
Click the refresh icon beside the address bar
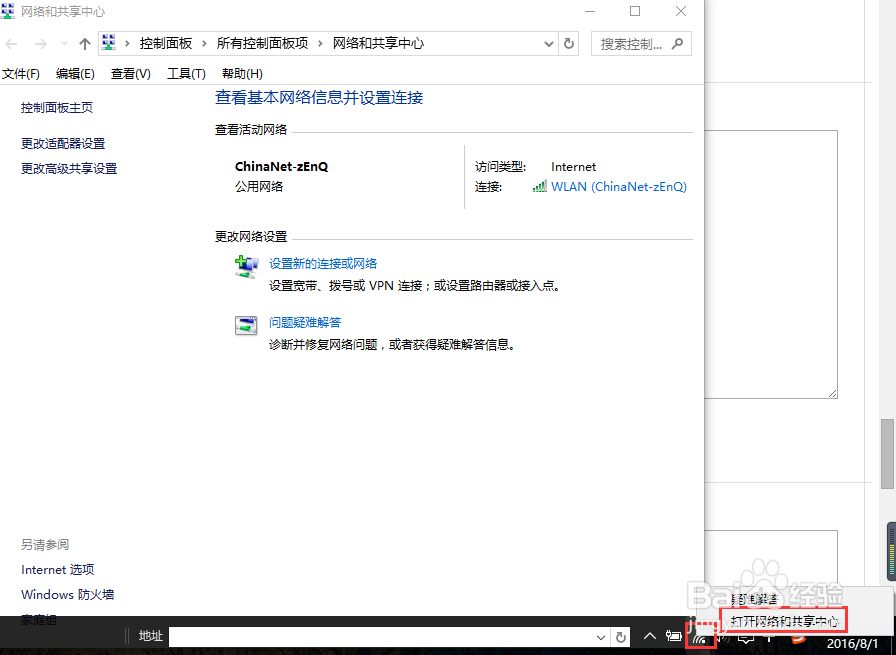point(568,43)
